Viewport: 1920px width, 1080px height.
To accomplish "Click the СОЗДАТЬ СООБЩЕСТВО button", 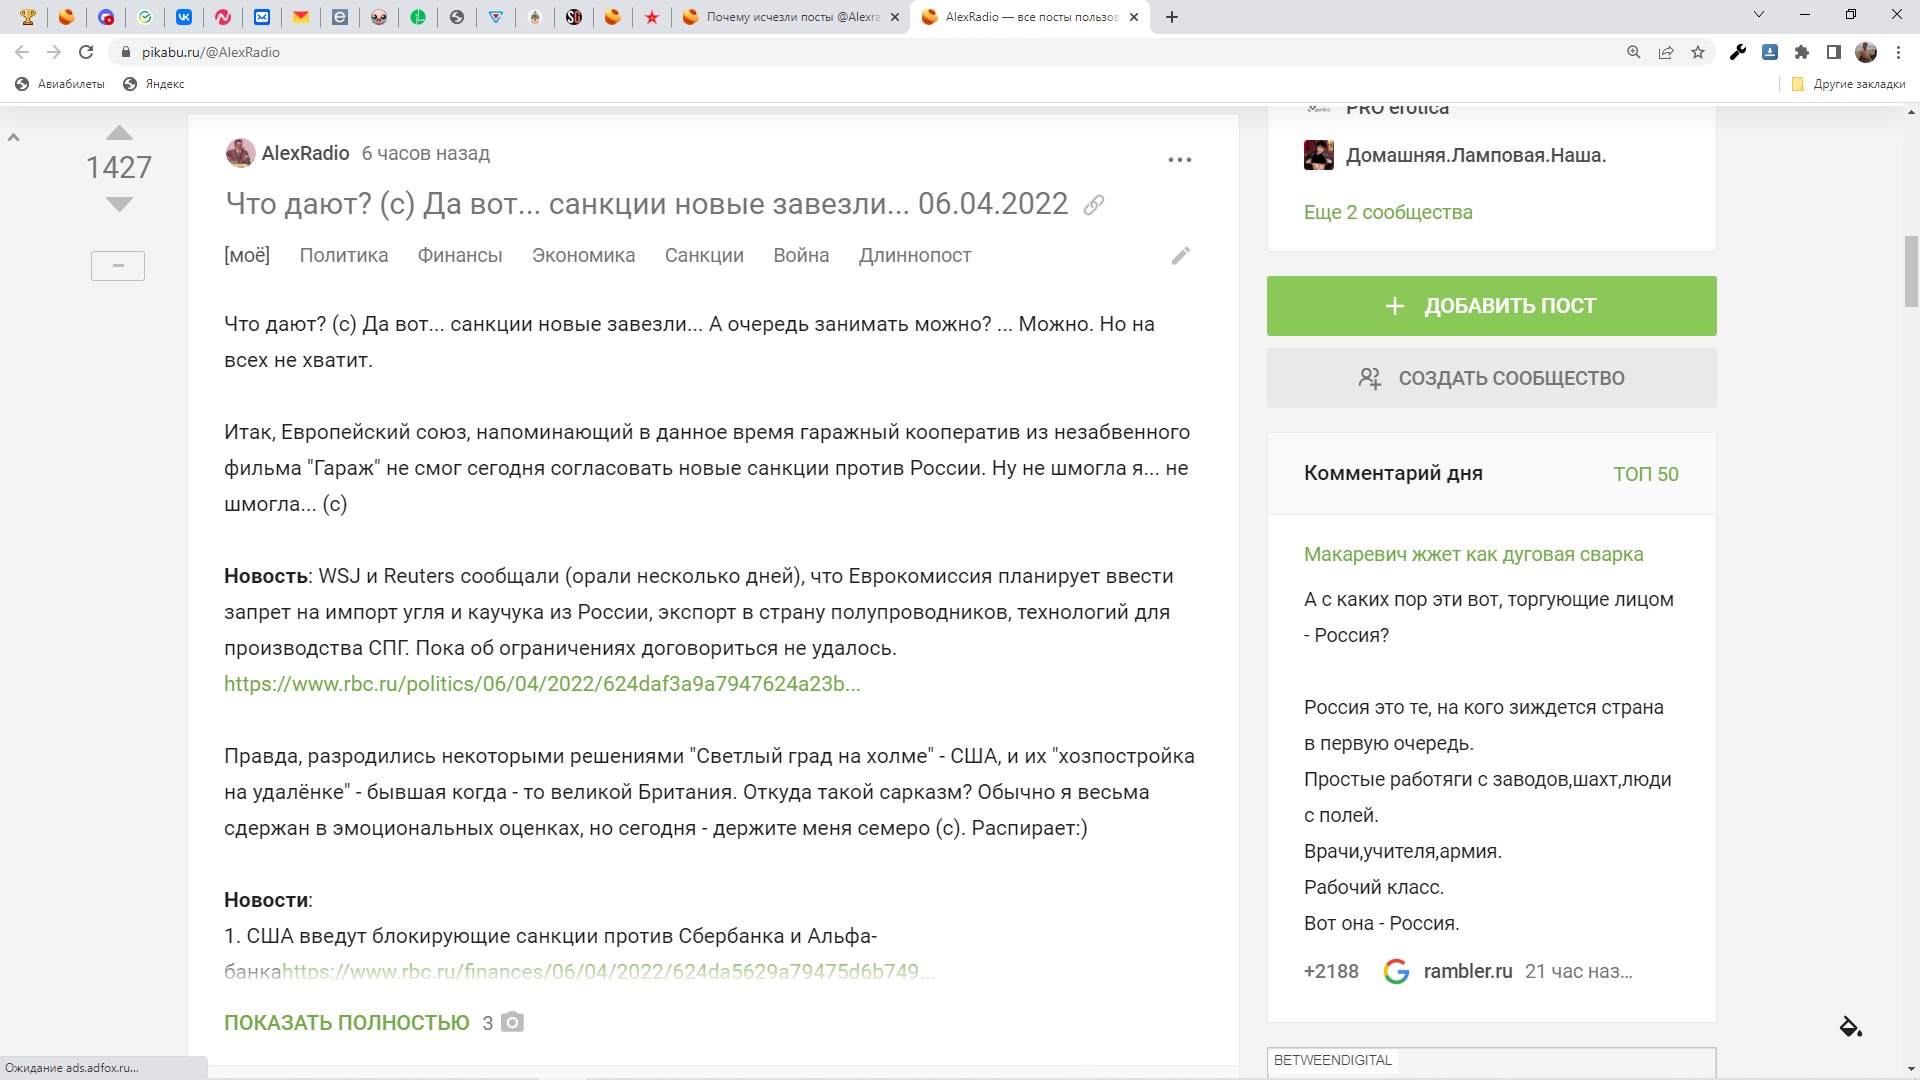I will tap(1491, 378).
